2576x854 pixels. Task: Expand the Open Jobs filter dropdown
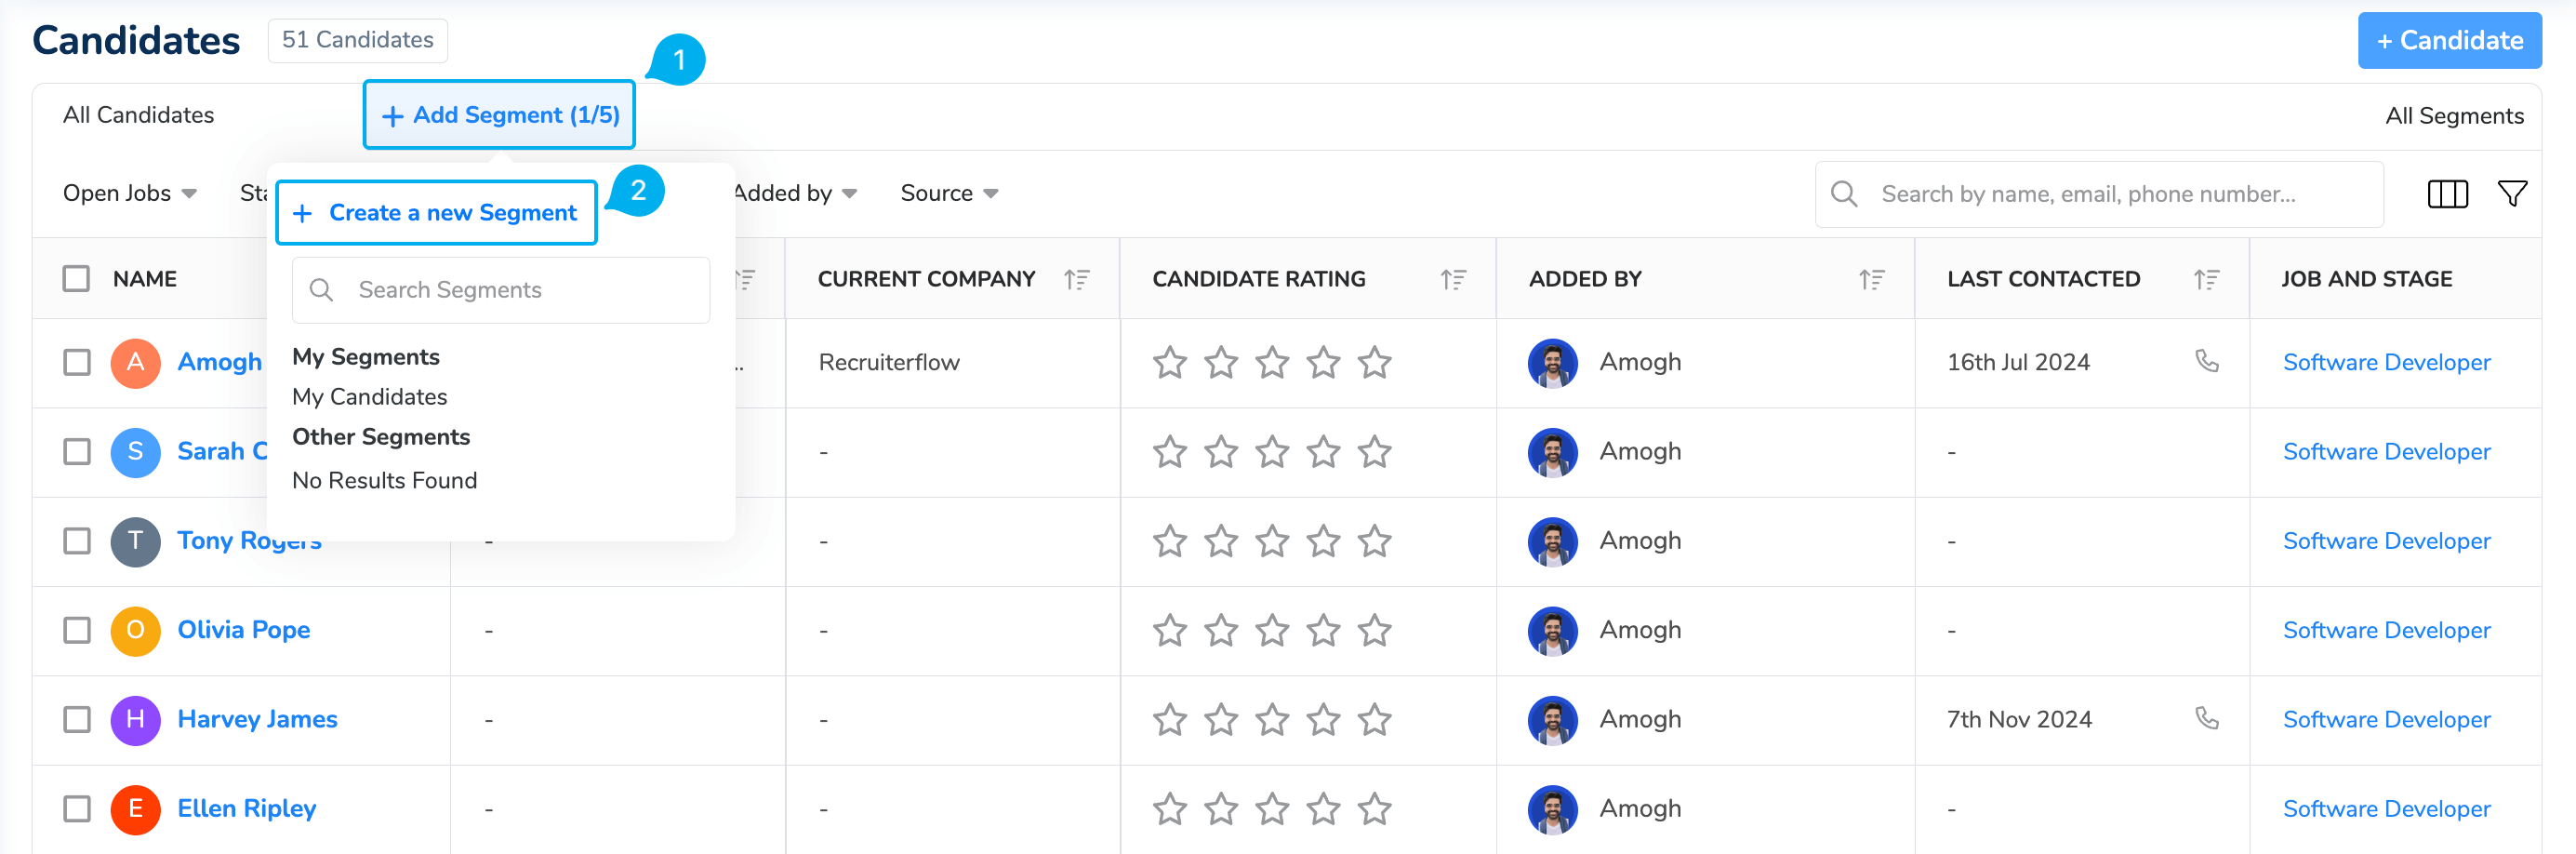(x=129, y=194)
